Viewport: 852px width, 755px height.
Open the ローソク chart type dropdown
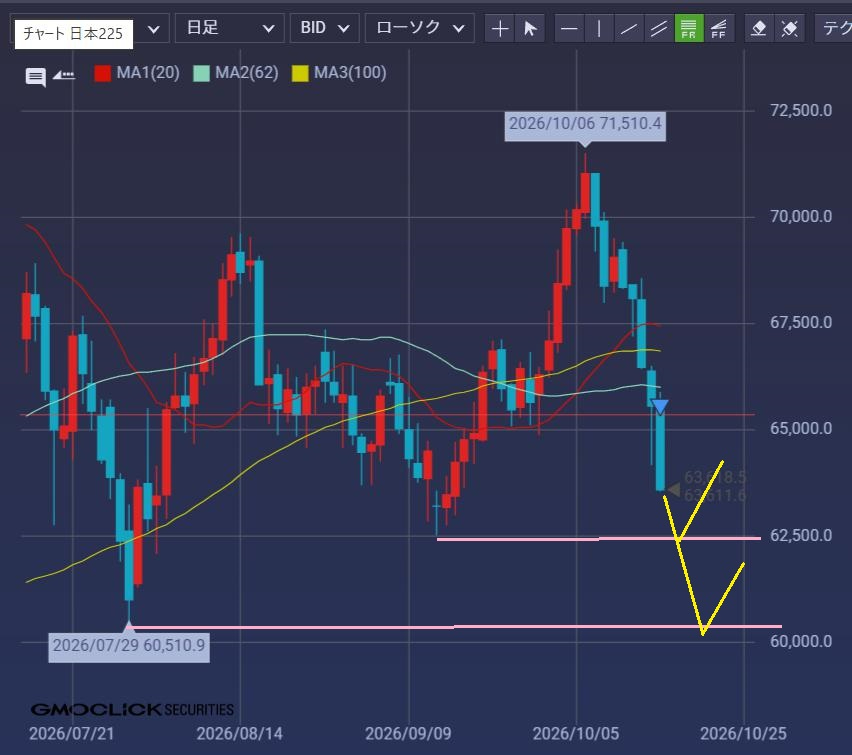point(419,28)
